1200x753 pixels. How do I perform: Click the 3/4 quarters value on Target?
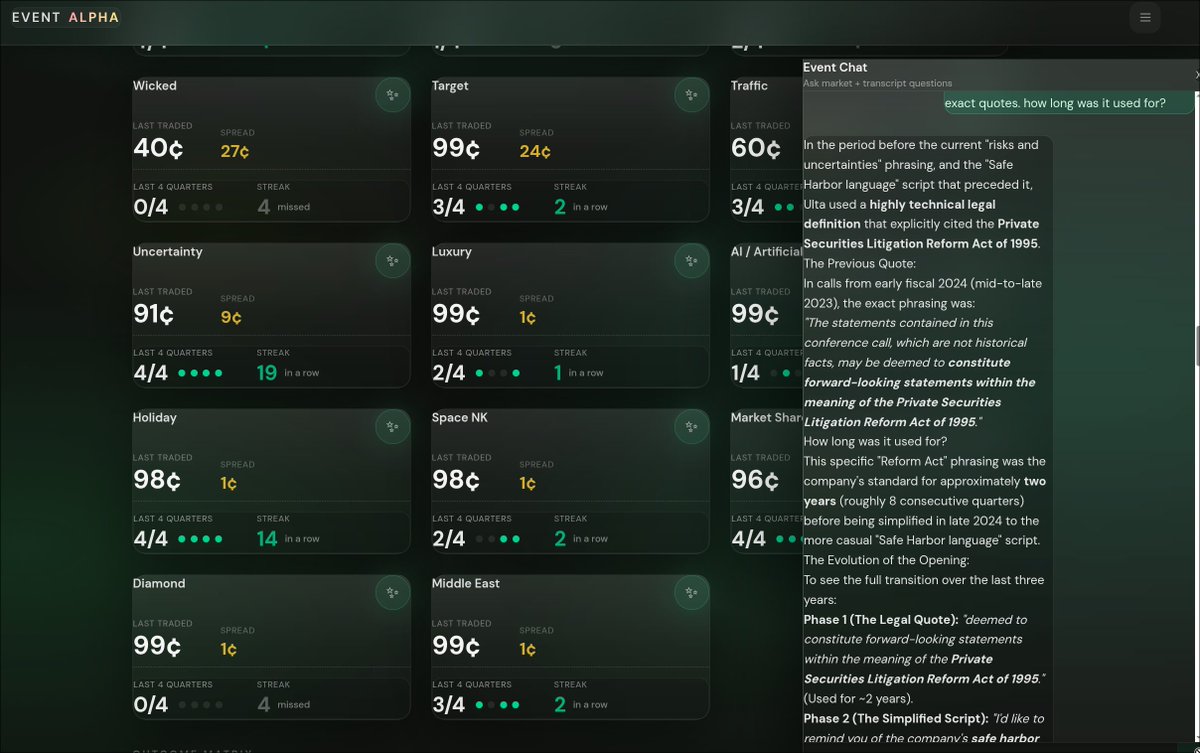(449, 207)
